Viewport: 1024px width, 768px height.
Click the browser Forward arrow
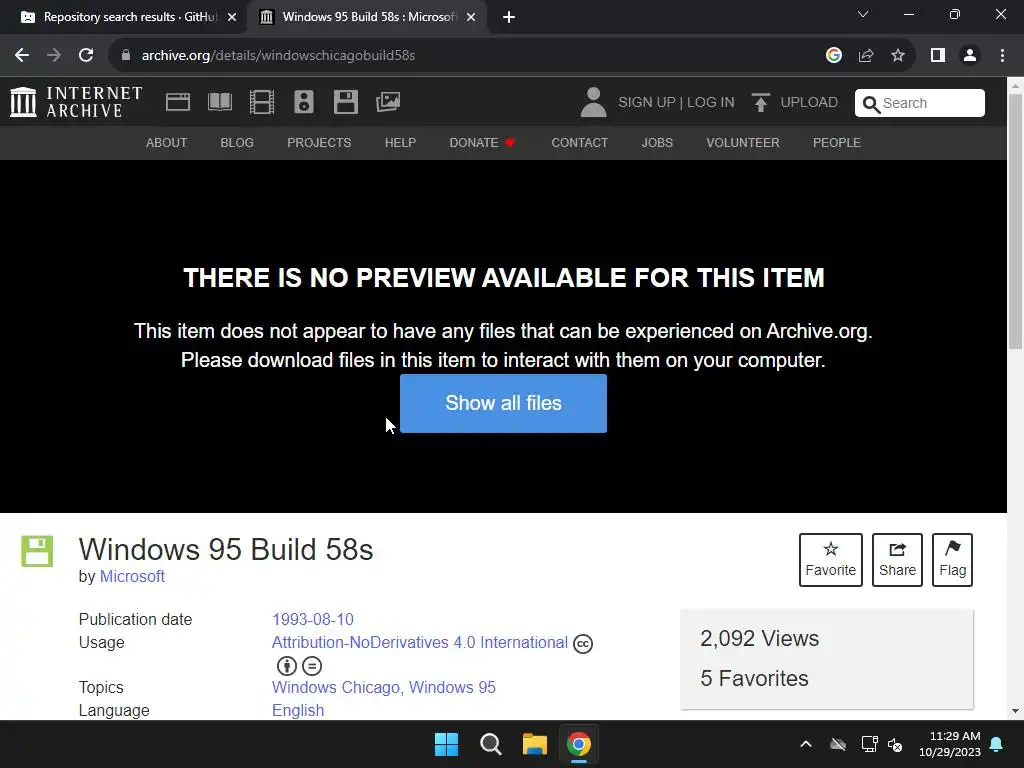(54, 56)
